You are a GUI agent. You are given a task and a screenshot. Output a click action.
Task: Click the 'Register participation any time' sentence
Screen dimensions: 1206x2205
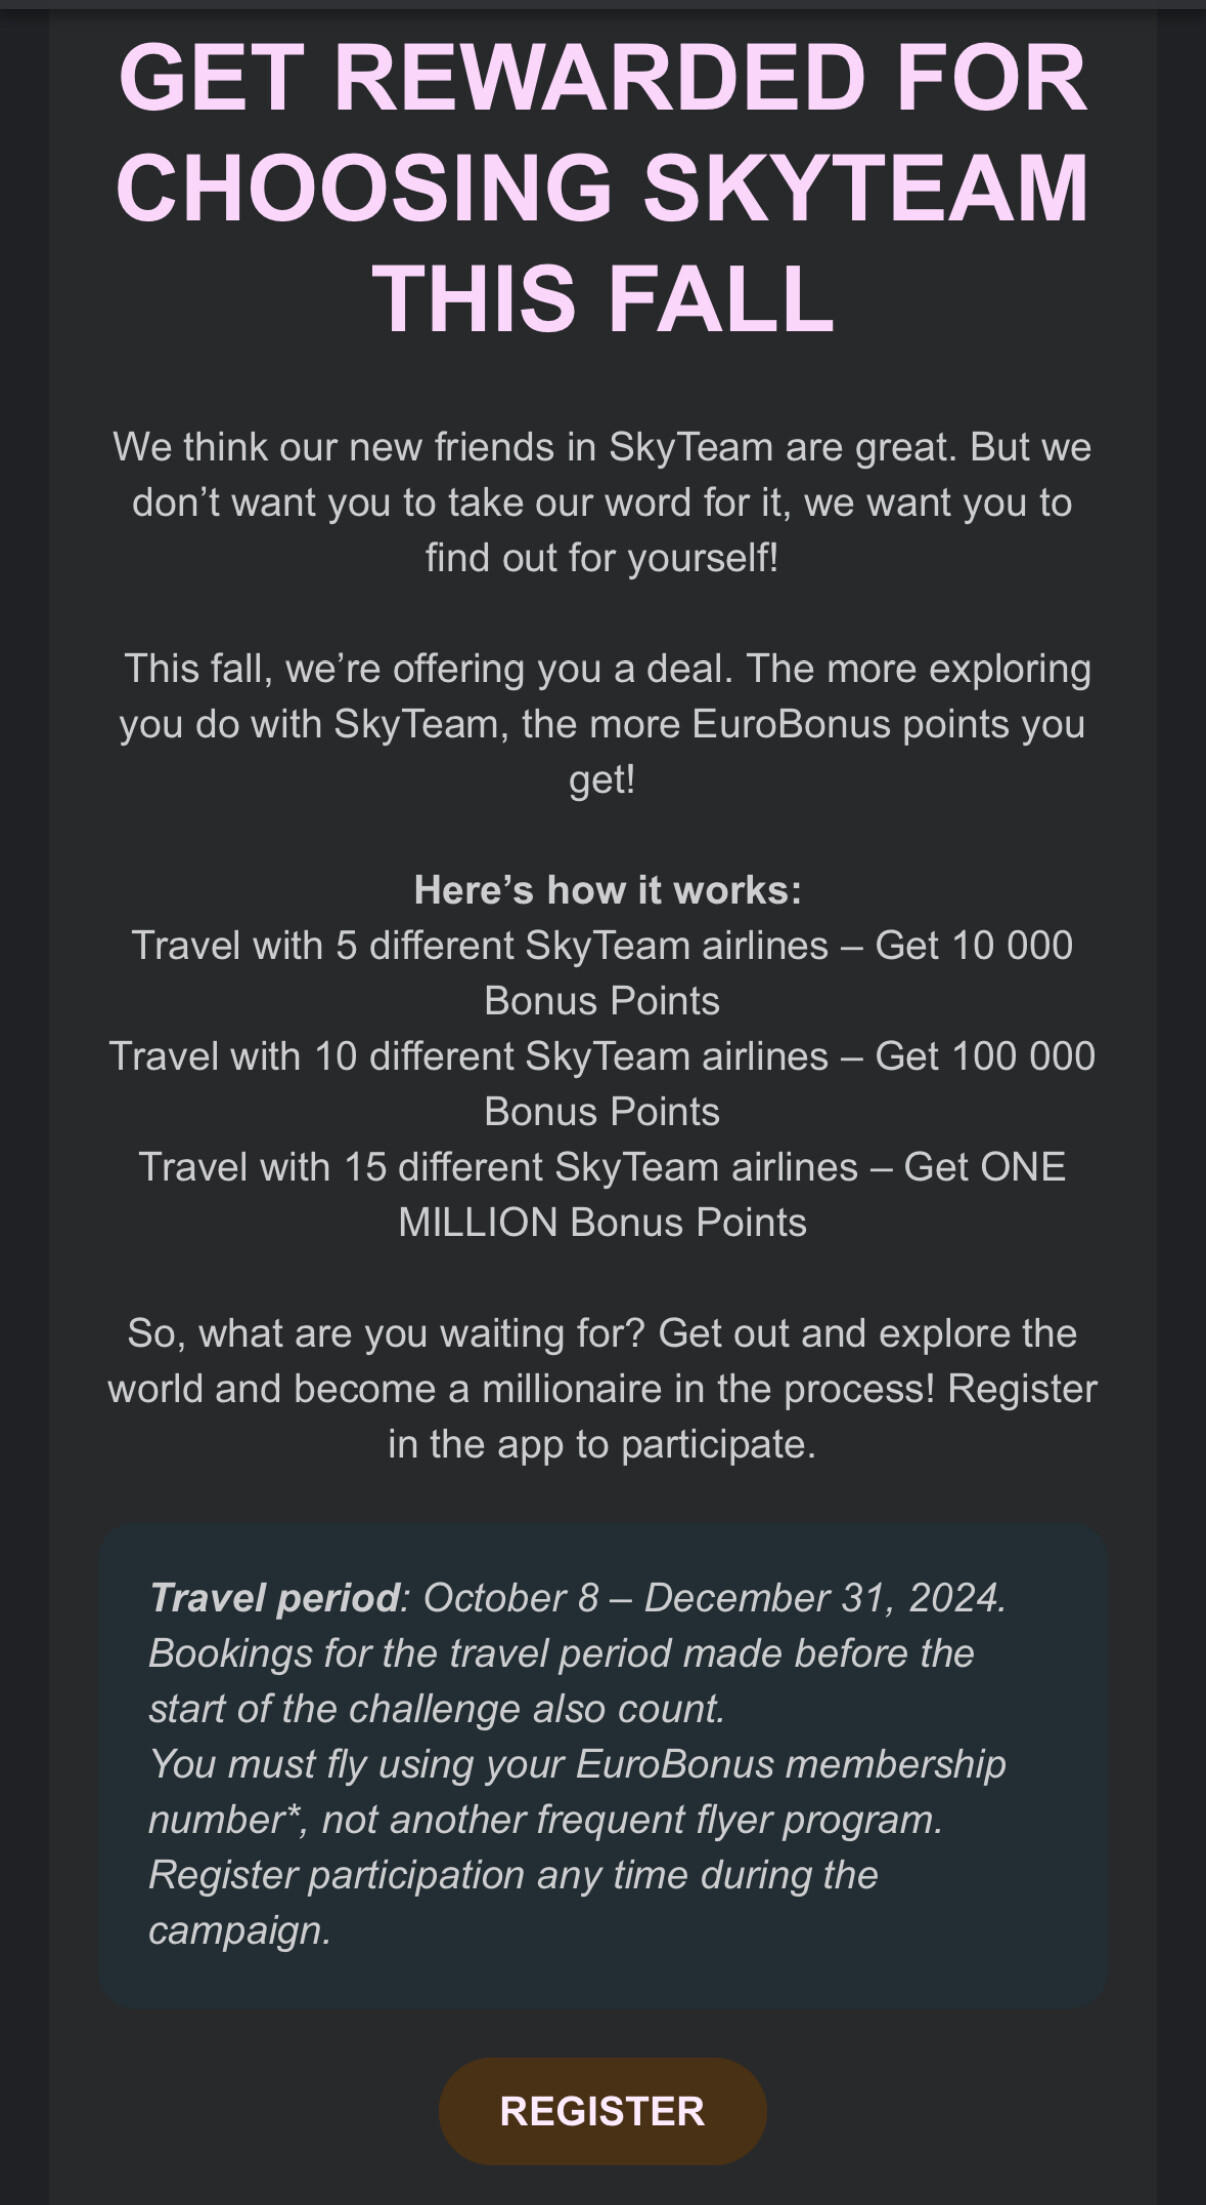point(512,1876)
